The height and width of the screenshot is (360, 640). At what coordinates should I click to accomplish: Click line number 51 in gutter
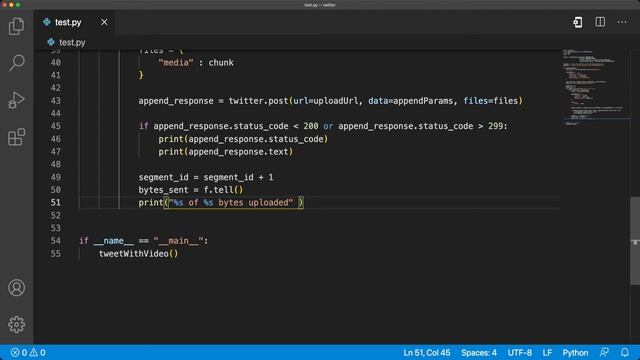point(56,202)
